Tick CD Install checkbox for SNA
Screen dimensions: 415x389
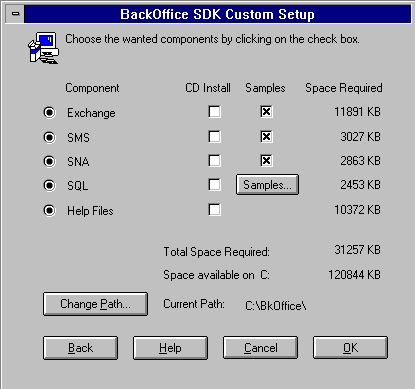tap(214, 161)
